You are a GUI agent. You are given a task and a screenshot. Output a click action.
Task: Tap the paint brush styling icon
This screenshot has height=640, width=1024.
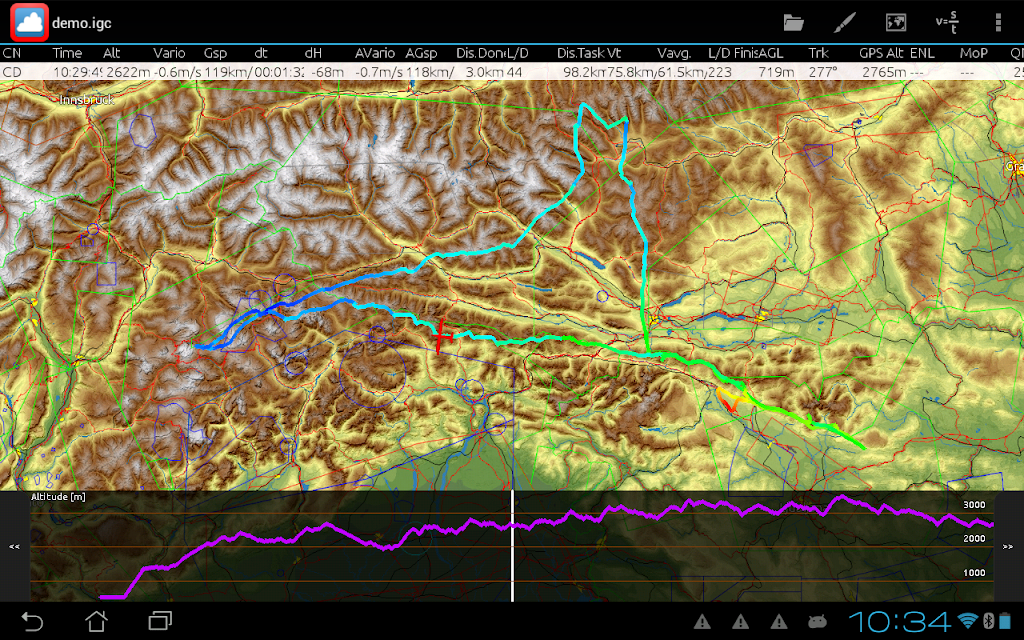click(x=845, y=23)
